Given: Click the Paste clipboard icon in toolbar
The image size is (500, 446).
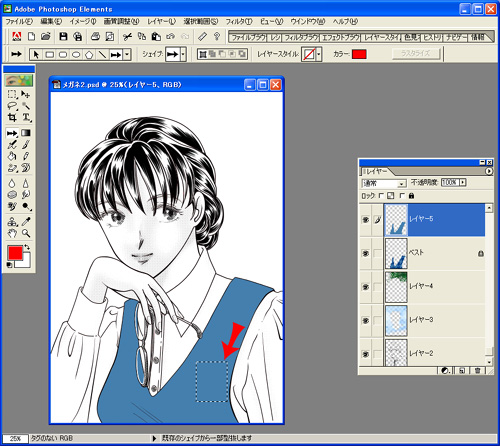Looking at the screenshot, I should coord(156,36).
